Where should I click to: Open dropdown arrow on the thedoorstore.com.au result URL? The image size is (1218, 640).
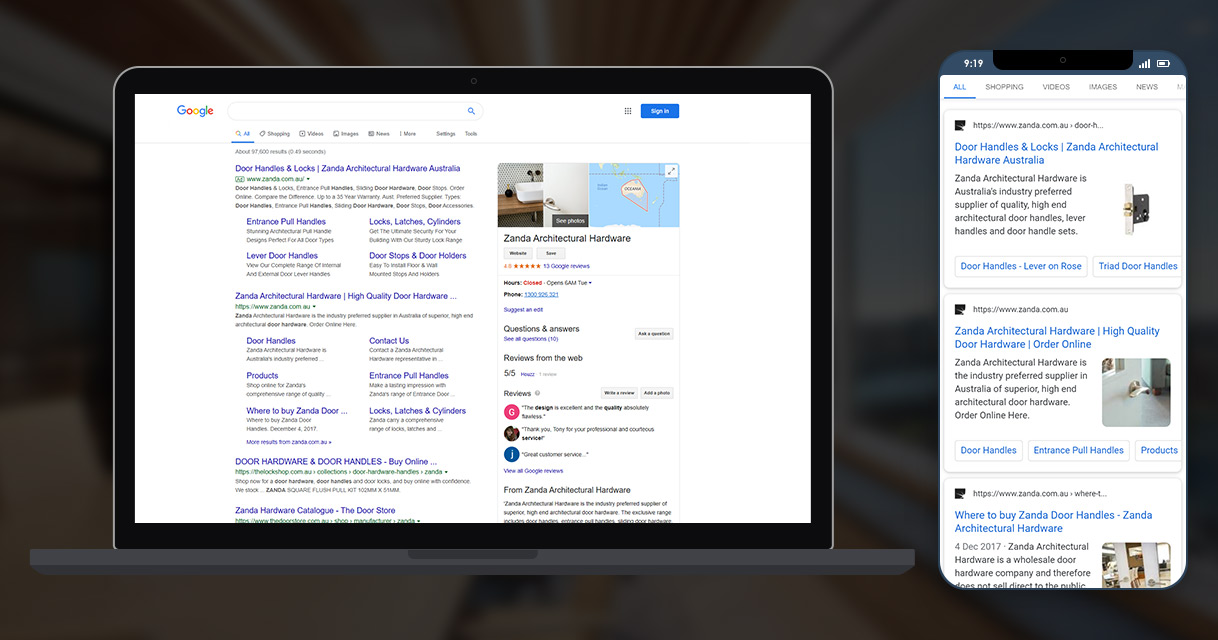[x=418, y=521]
